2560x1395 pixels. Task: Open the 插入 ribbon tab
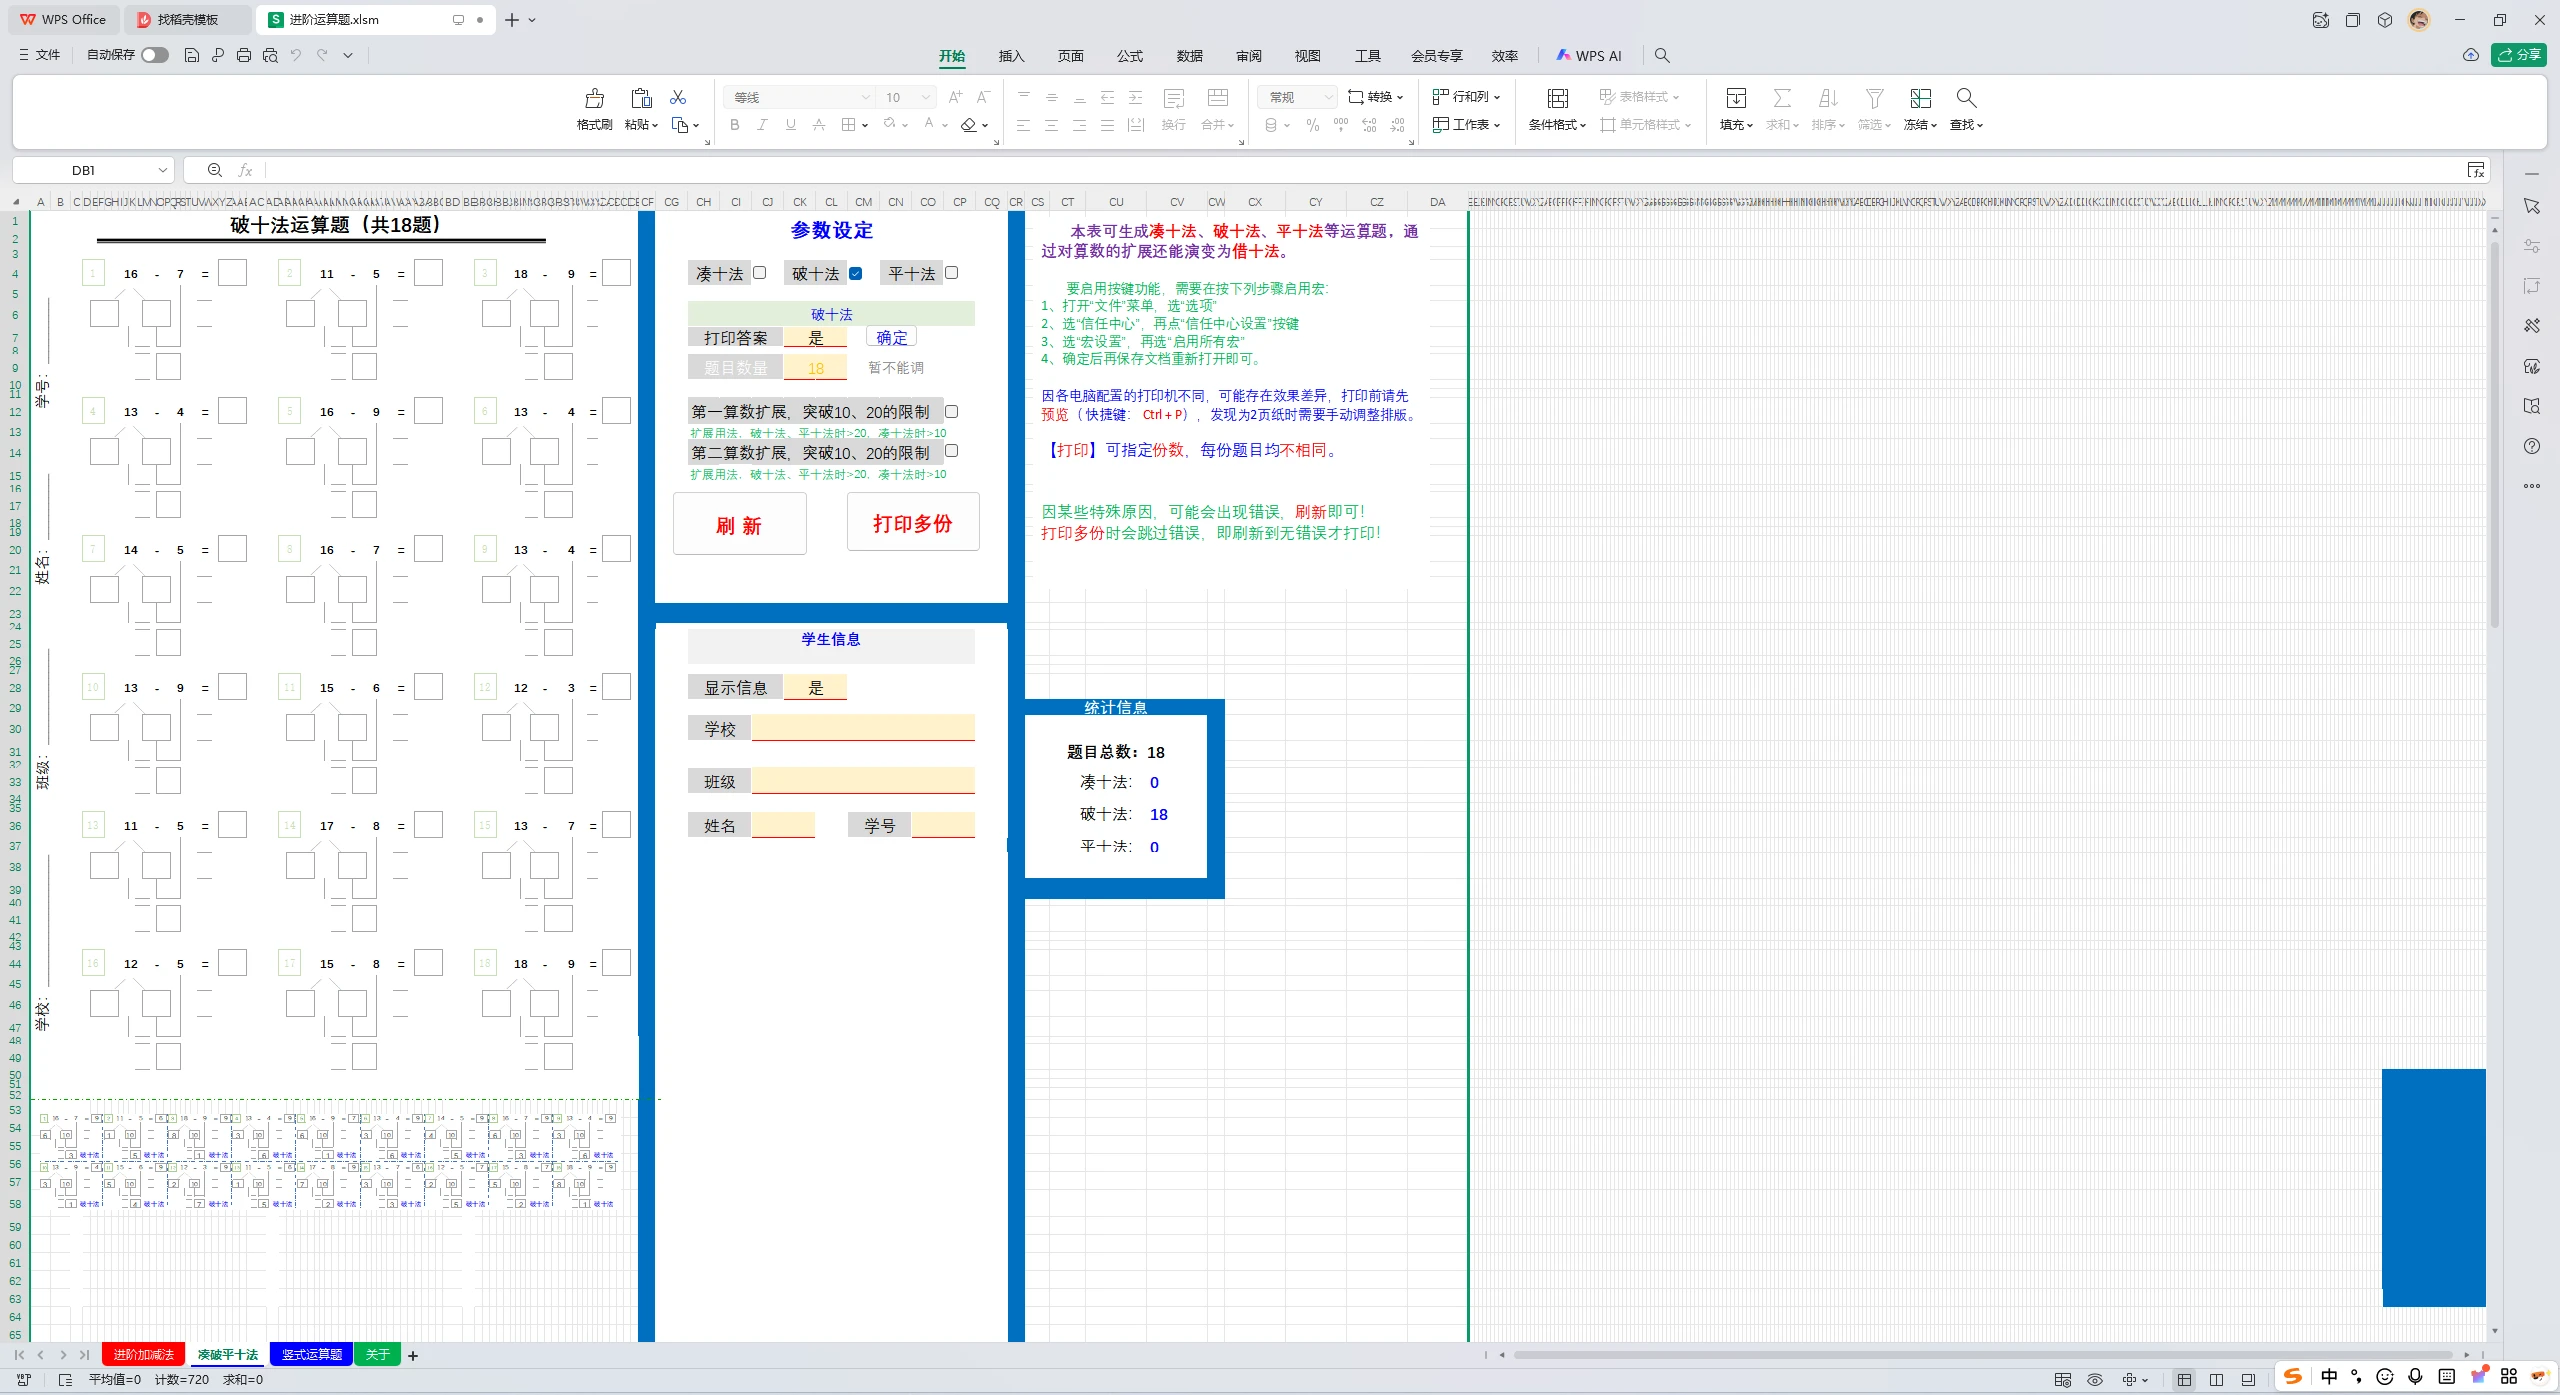point(1011,56)
